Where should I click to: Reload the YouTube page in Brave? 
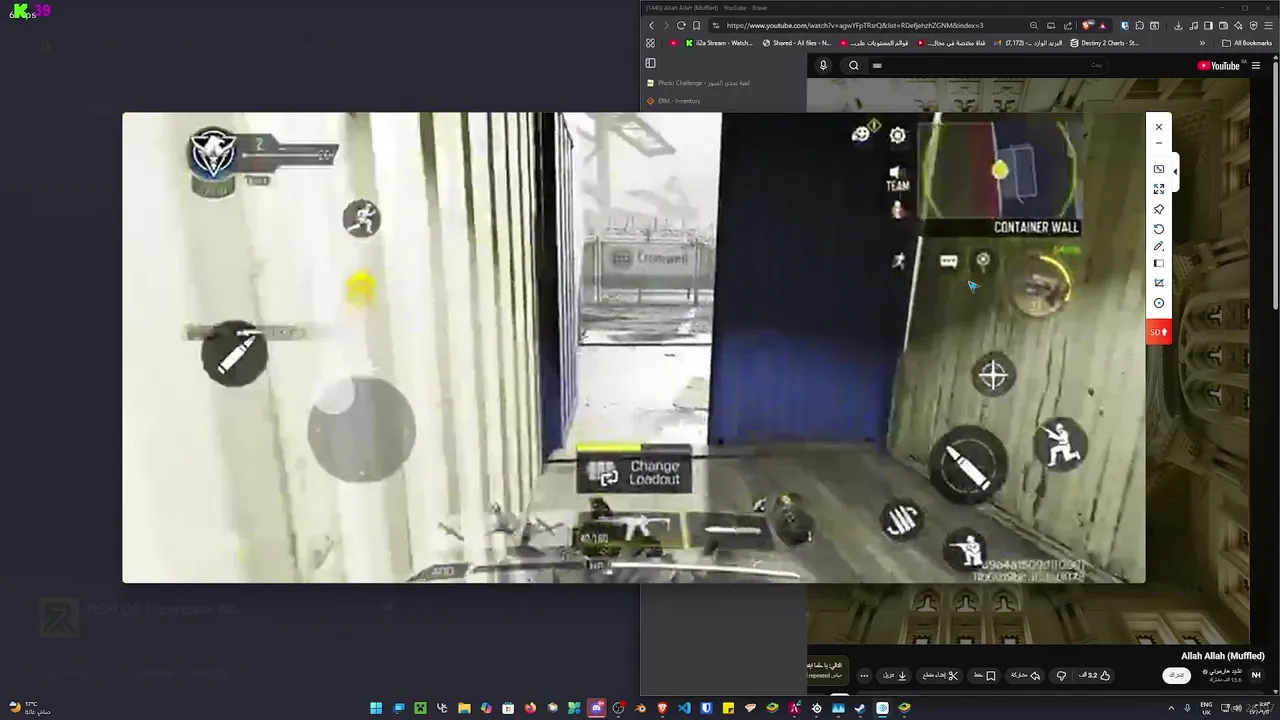681,25
